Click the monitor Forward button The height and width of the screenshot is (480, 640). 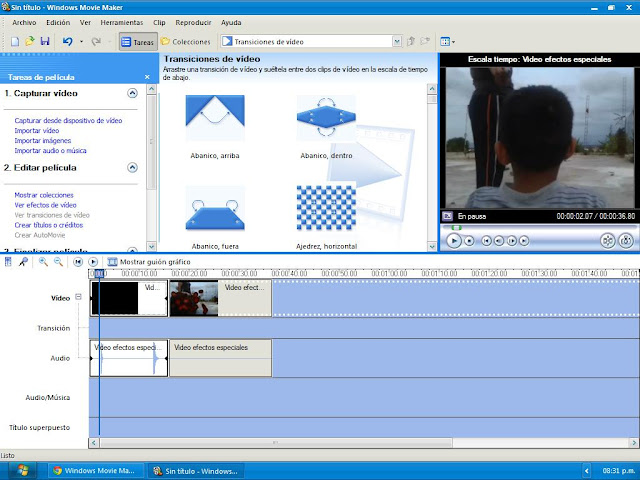point(524,241)
